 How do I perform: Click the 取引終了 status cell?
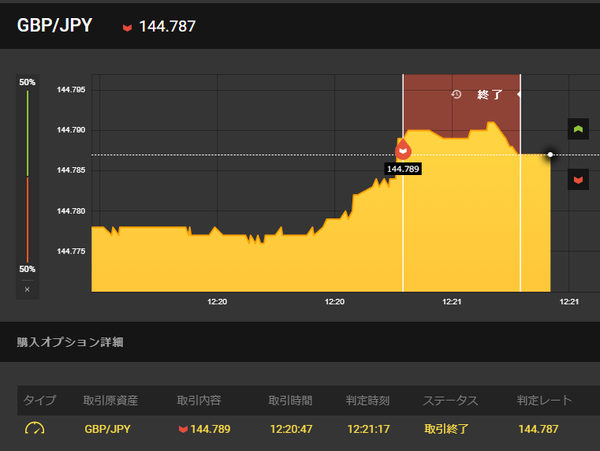(x=446, y=429)
